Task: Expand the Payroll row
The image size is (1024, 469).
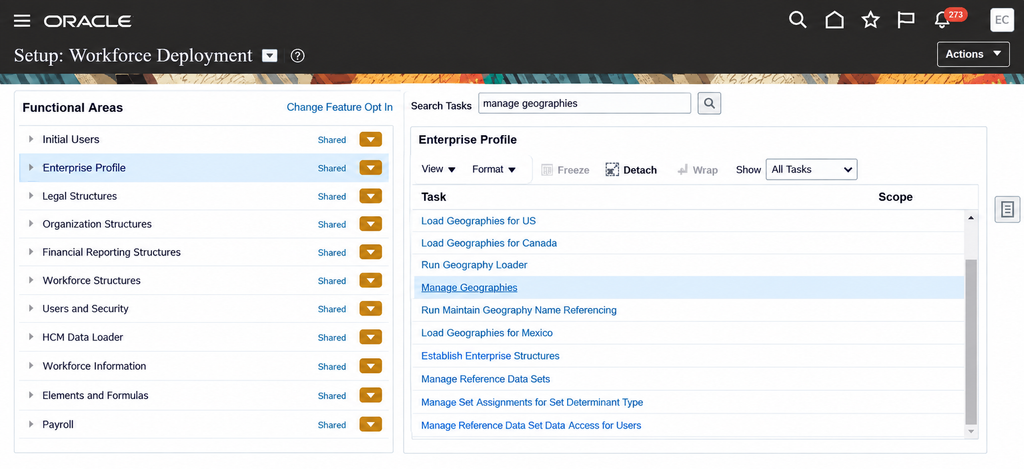Action: coord(31,423)
